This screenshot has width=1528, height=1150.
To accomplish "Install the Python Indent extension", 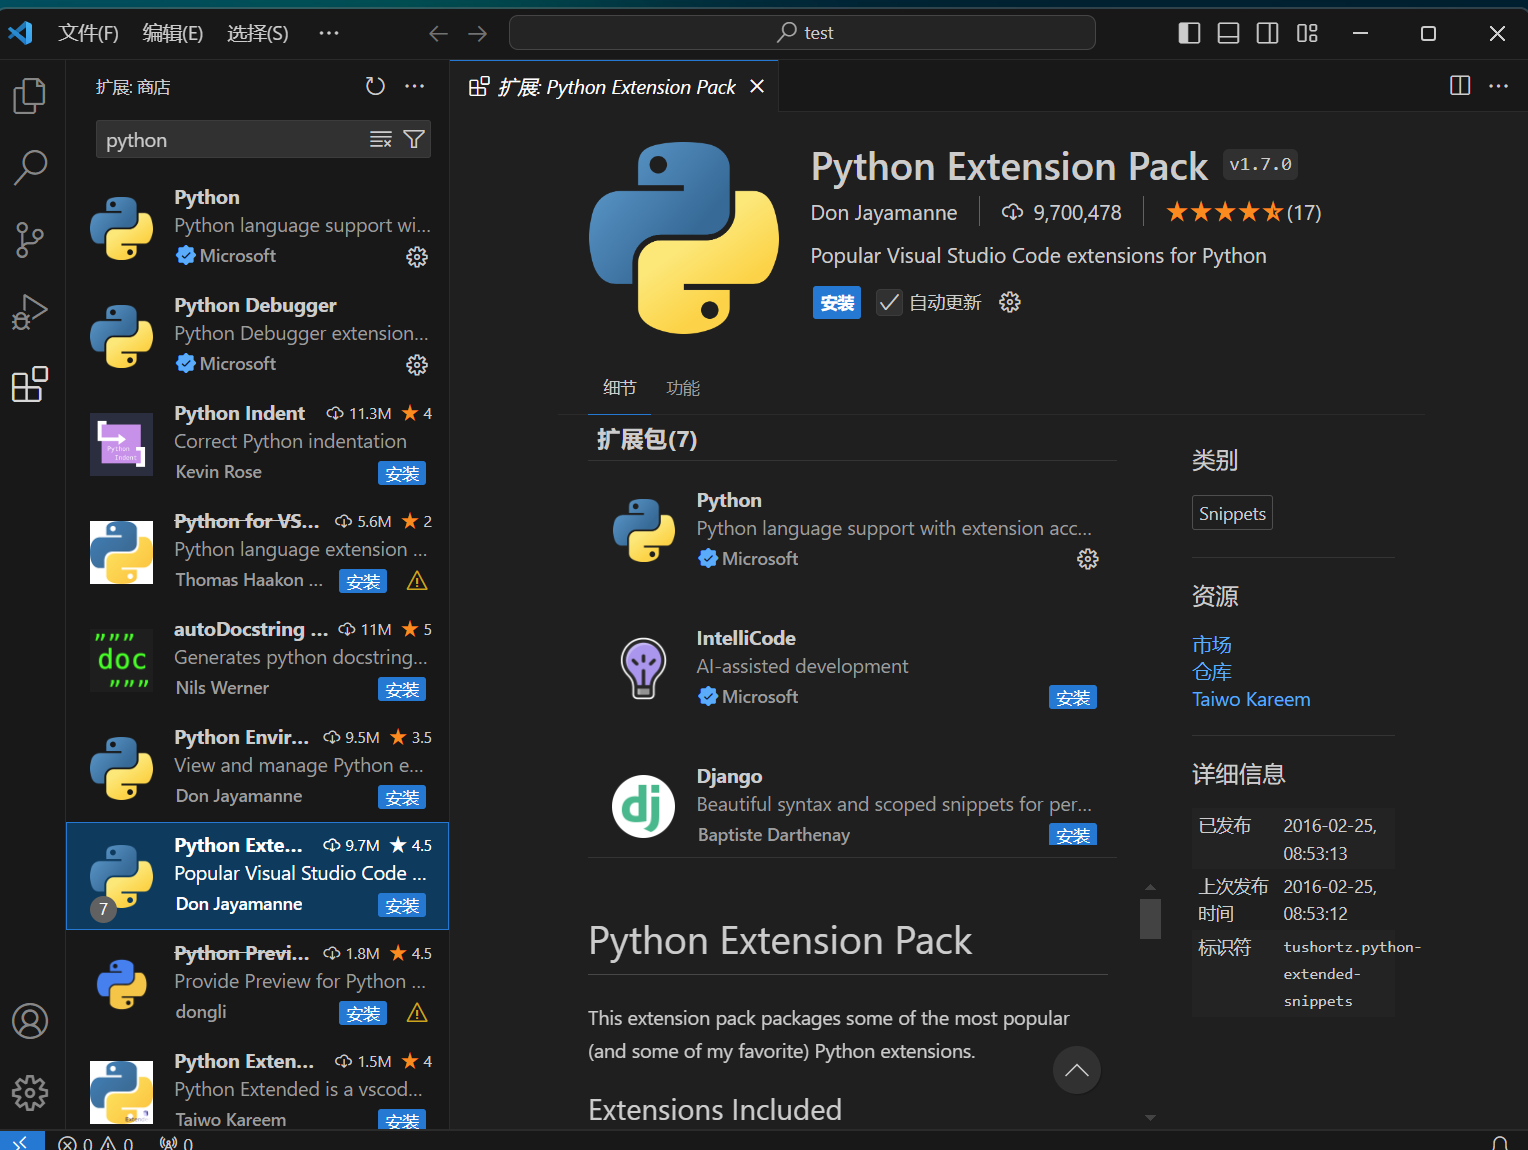I will (x=402, y=473).
